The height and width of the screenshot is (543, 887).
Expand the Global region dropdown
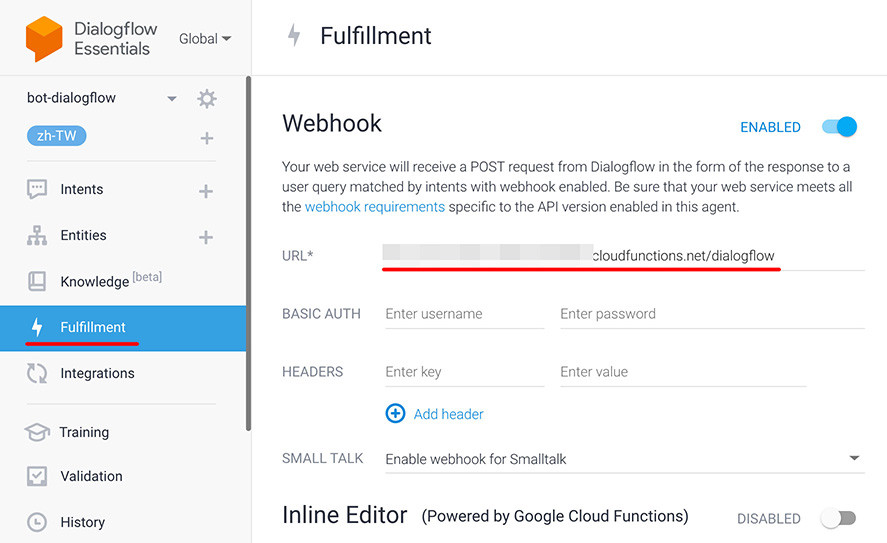point(205,39)
